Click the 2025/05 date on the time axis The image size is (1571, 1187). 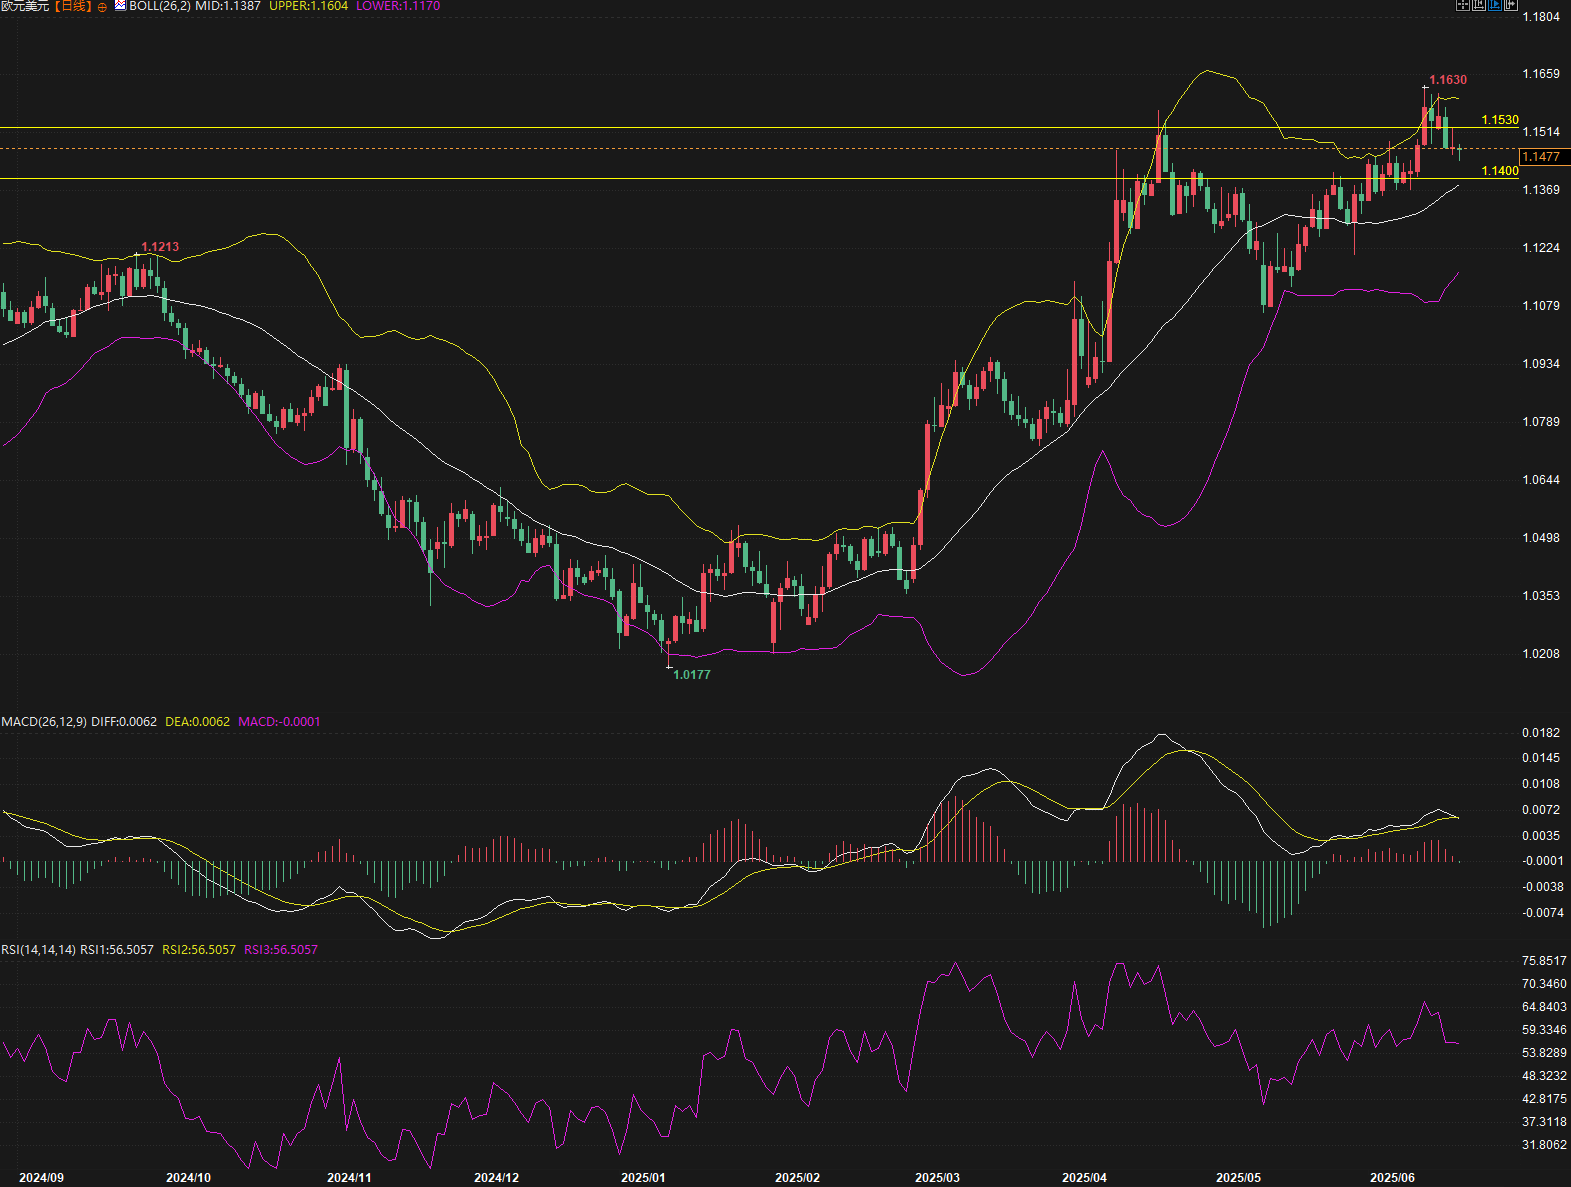point(1238,1177)
